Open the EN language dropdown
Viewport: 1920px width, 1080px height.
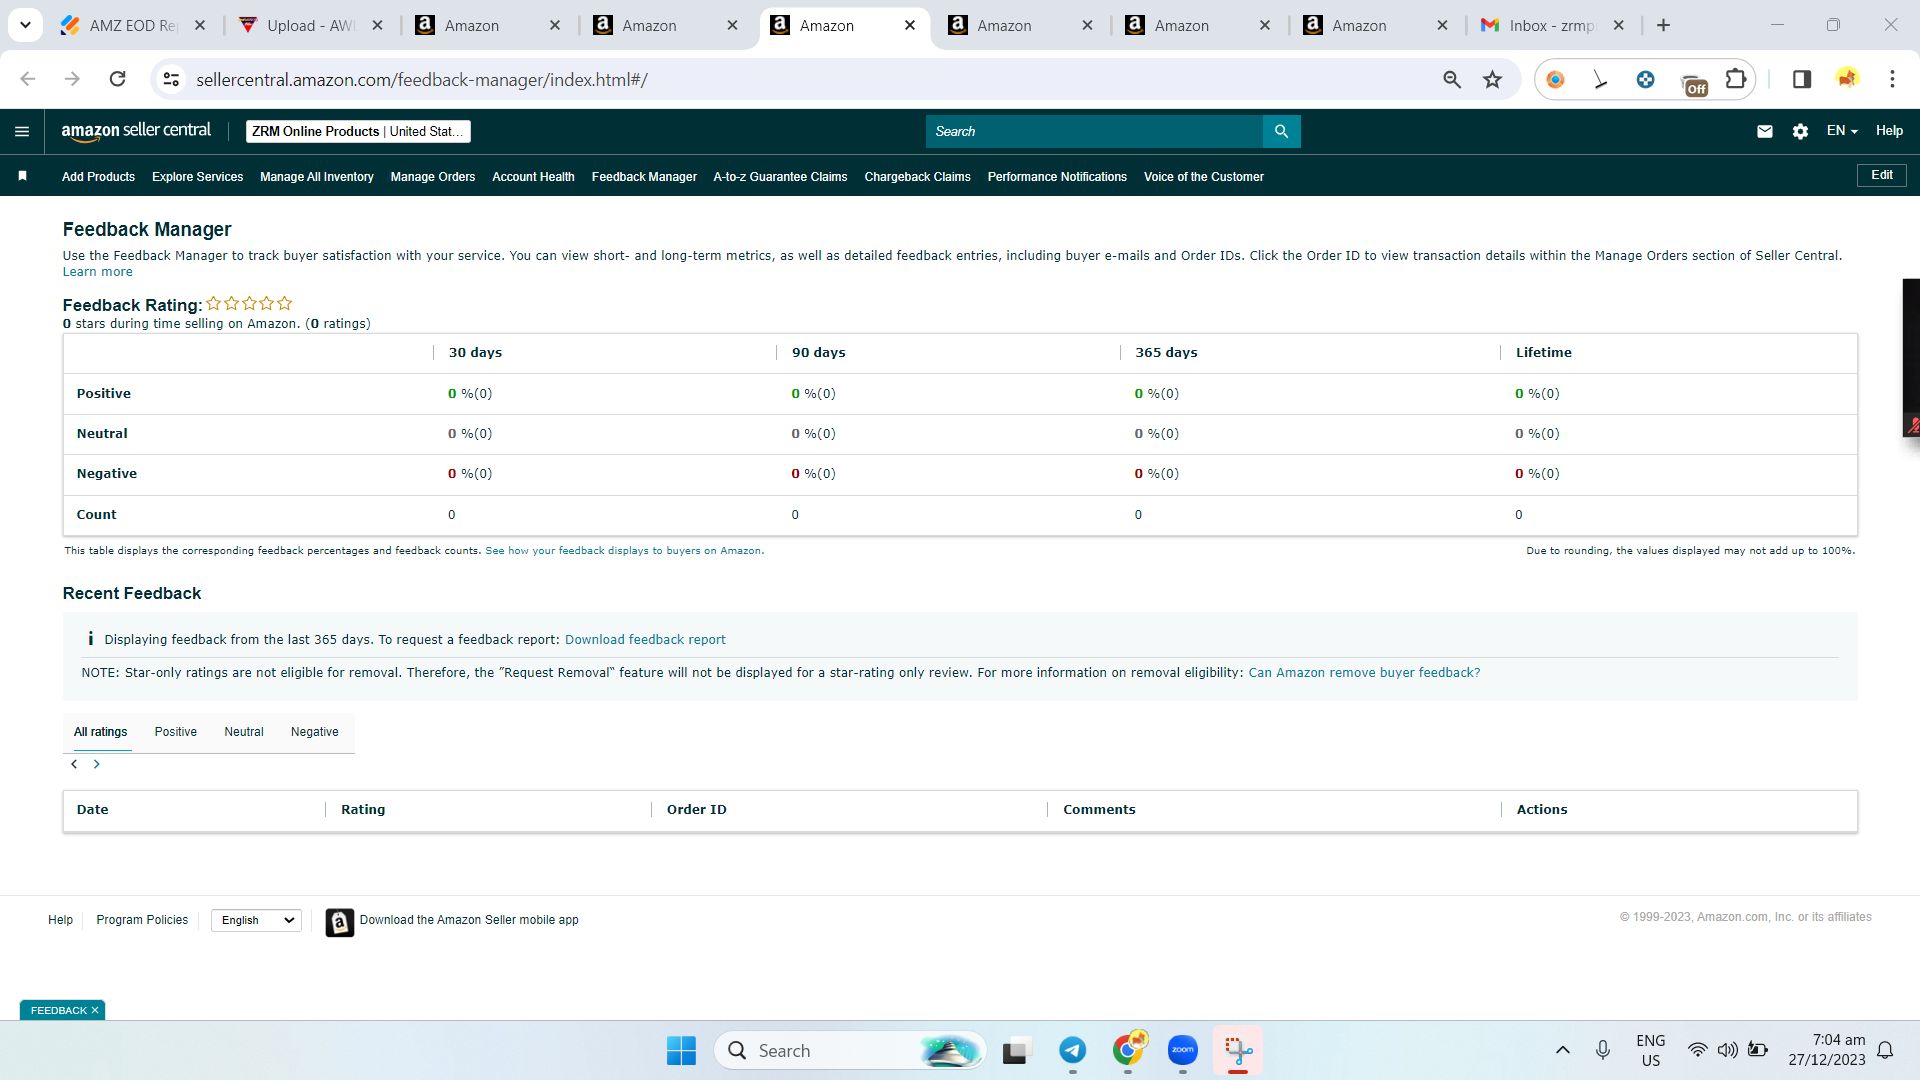click(x=1842, y=131)
